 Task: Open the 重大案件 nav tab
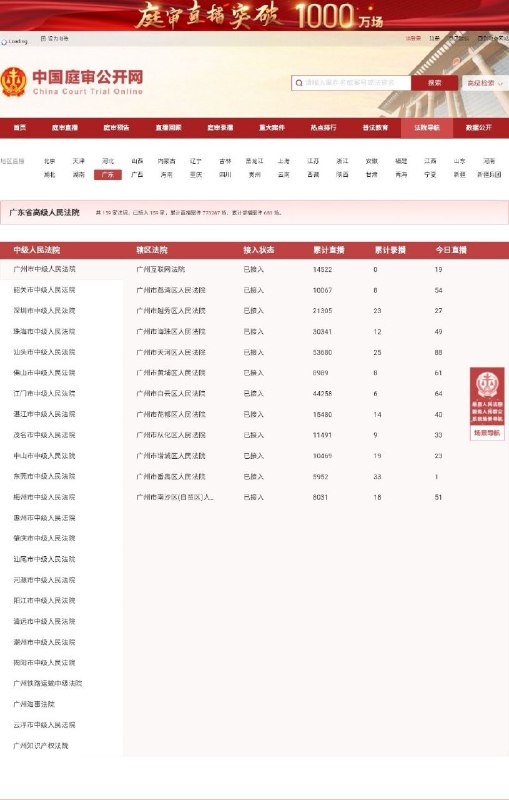(x=272, y=128)
